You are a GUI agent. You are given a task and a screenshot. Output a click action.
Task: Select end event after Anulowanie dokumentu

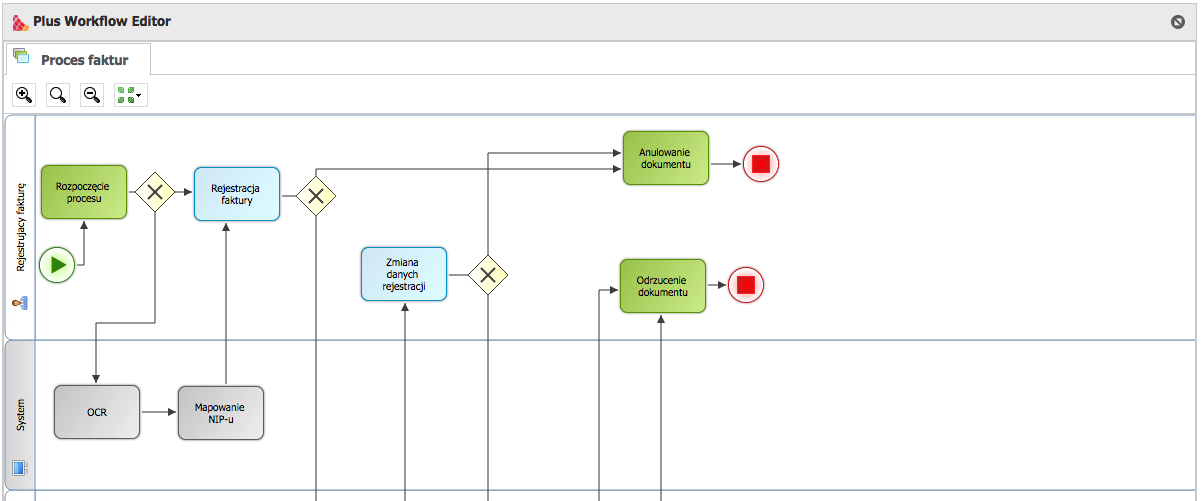(761, 163)
